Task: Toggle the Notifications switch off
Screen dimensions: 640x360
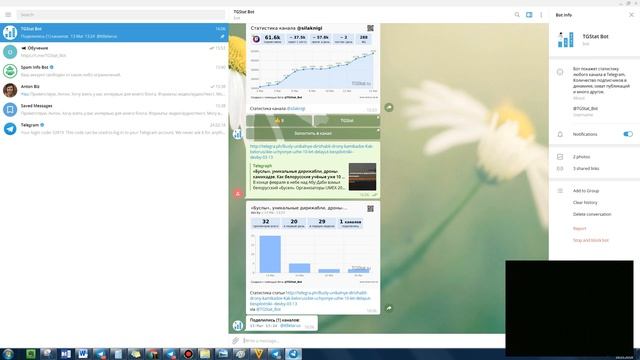Action: click(628, 134)
